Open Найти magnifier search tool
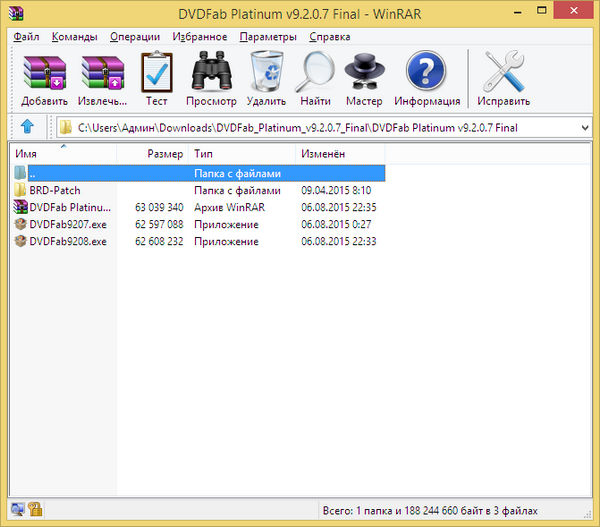The image size is (600, 527). pos(315,79)
